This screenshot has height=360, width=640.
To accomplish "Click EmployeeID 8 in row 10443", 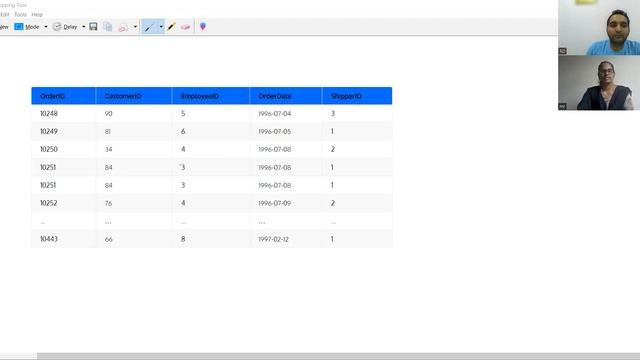I will coord(183,239).
